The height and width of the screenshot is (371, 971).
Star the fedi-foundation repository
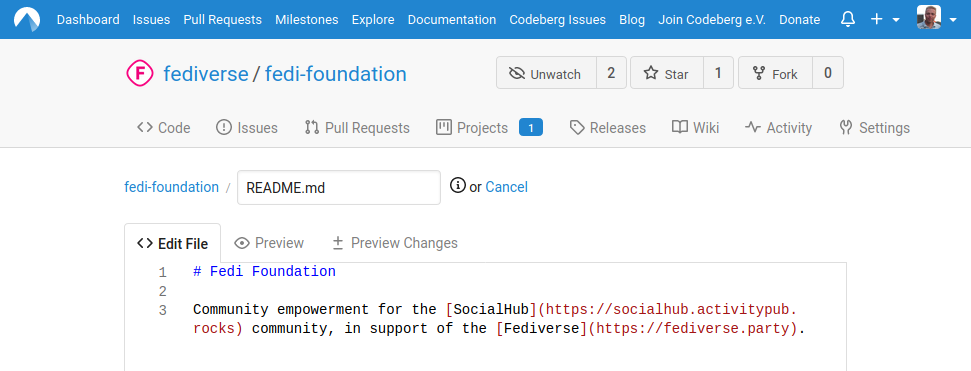click(666, 73)
